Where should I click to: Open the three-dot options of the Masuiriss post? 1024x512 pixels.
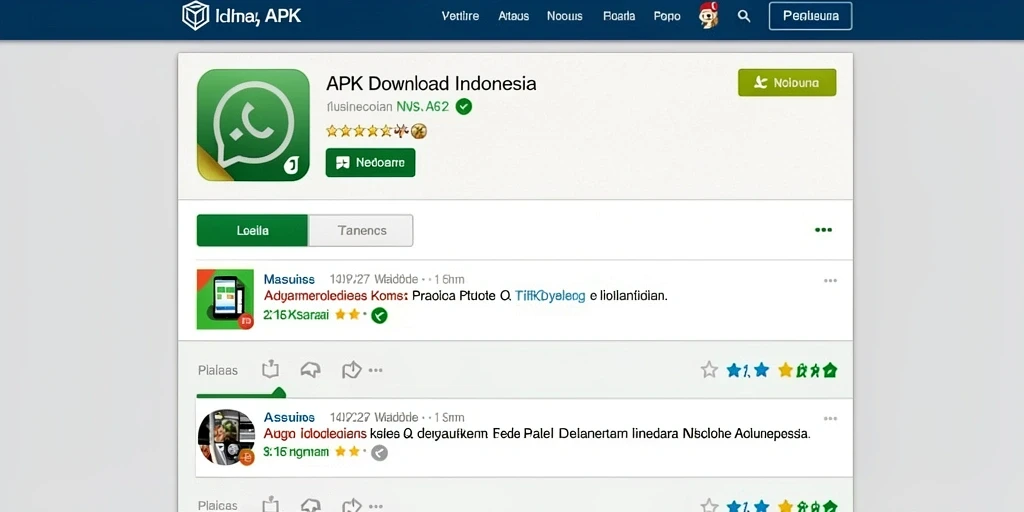click(830, 281)
